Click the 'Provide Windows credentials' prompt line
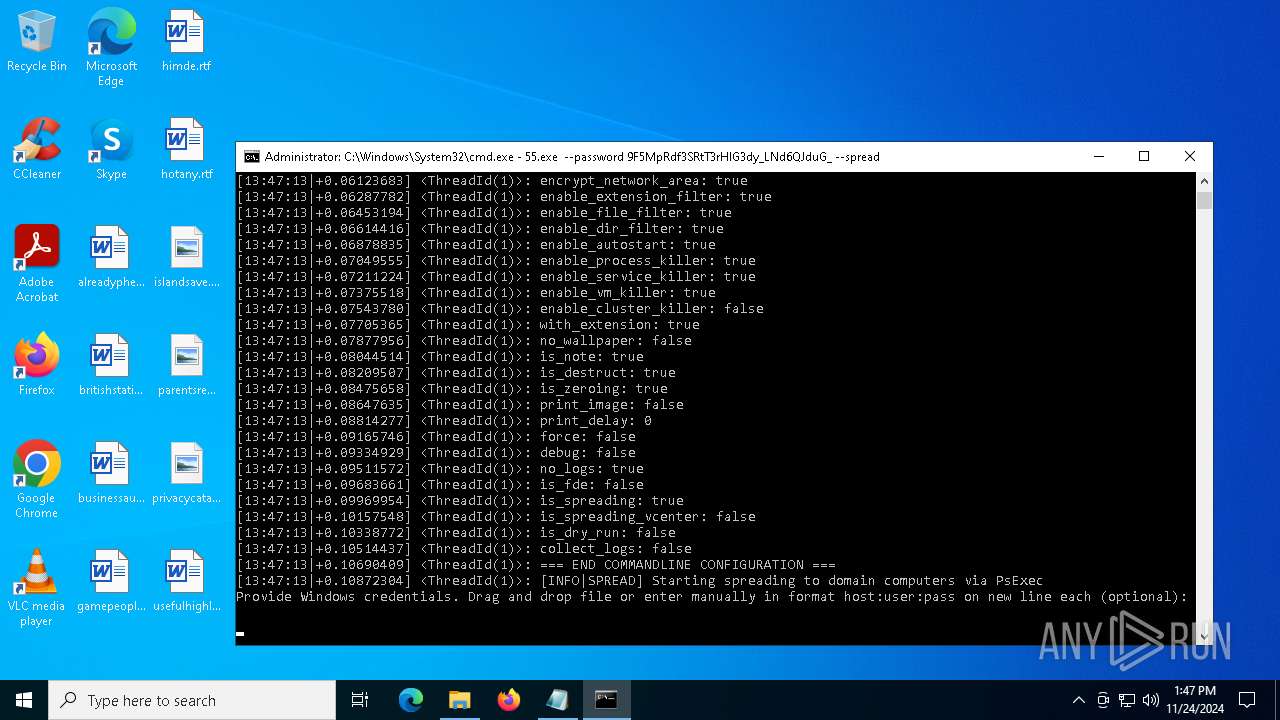 pos(712,597)
